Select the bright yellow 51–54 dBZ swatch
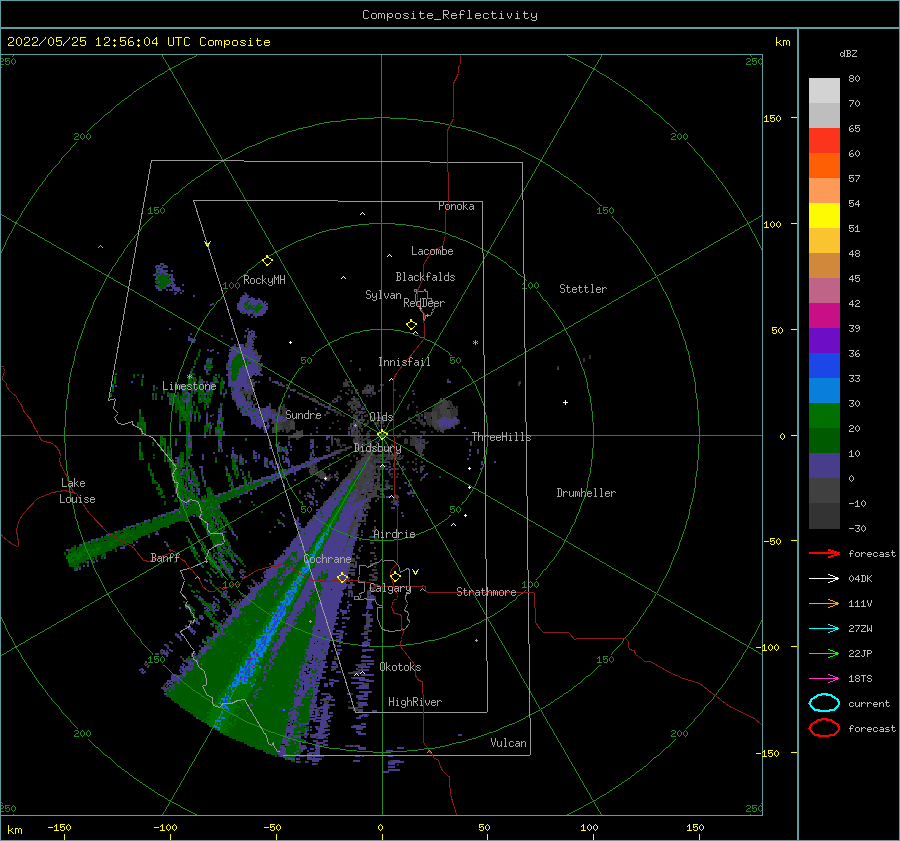This screenshot has height=841, width=900. [824, 216]
